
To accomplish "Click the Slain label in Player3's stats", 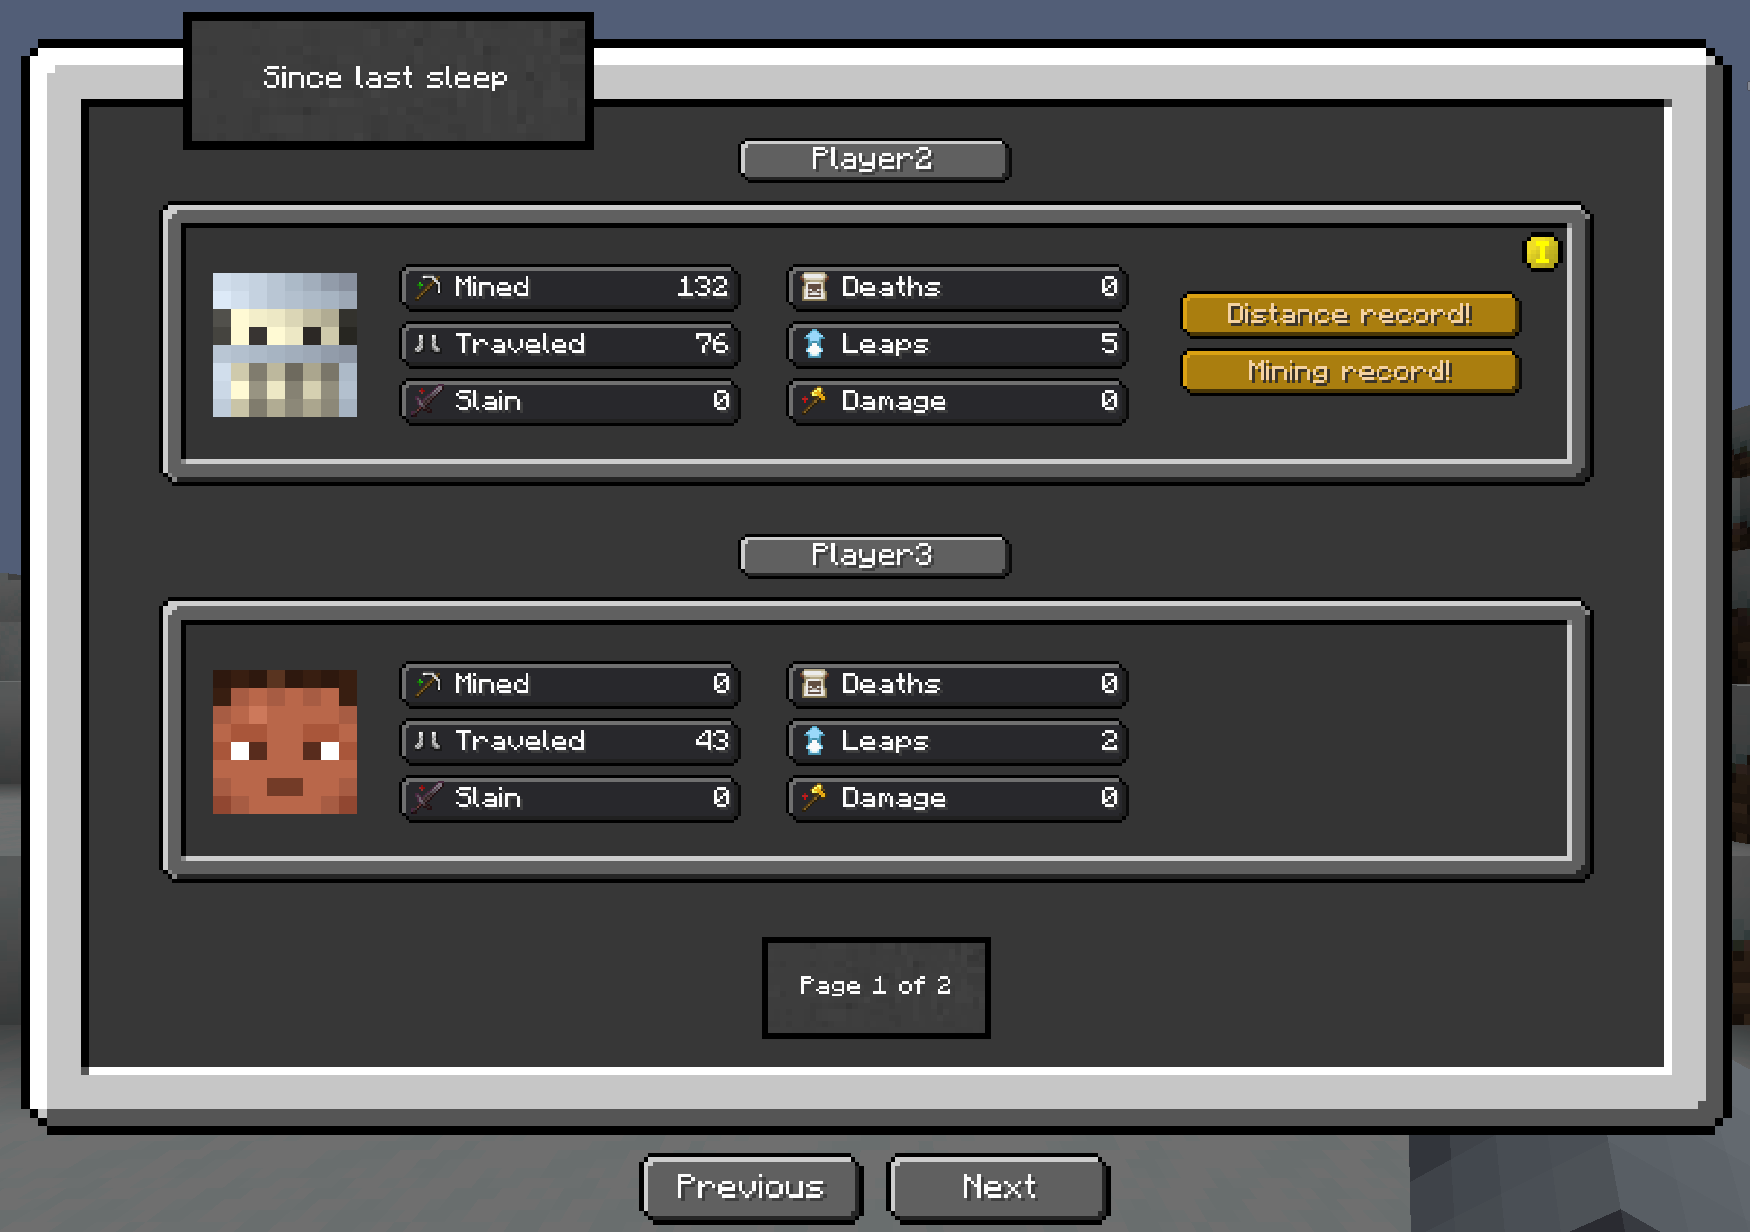I will pos(488,798).
